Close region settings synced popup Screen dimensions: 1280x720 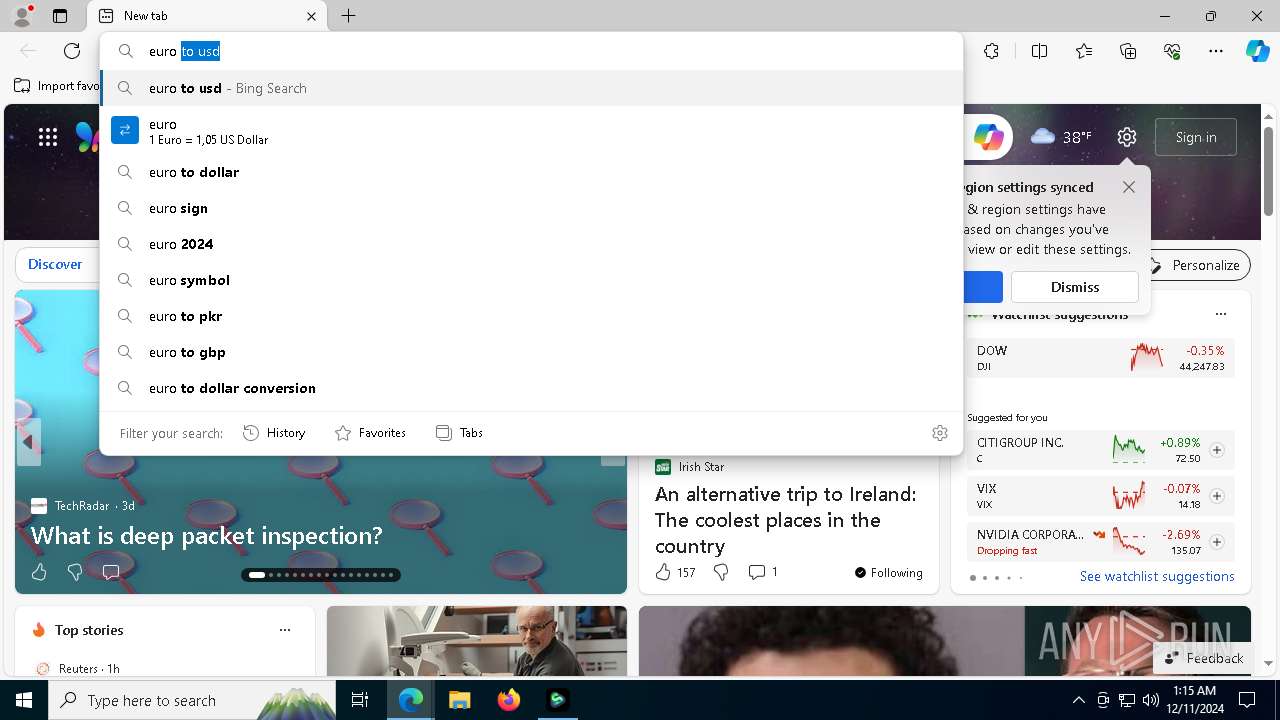tap(1129, 187)
